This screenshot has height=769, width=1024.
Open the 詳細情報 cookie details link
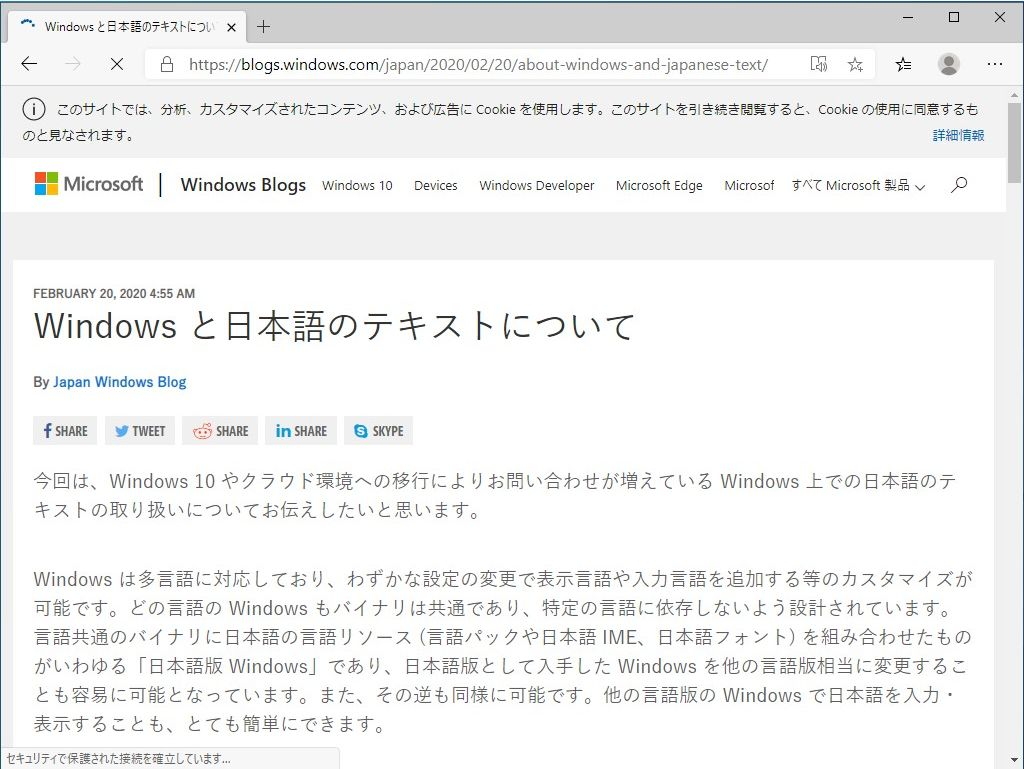point(958,135)
